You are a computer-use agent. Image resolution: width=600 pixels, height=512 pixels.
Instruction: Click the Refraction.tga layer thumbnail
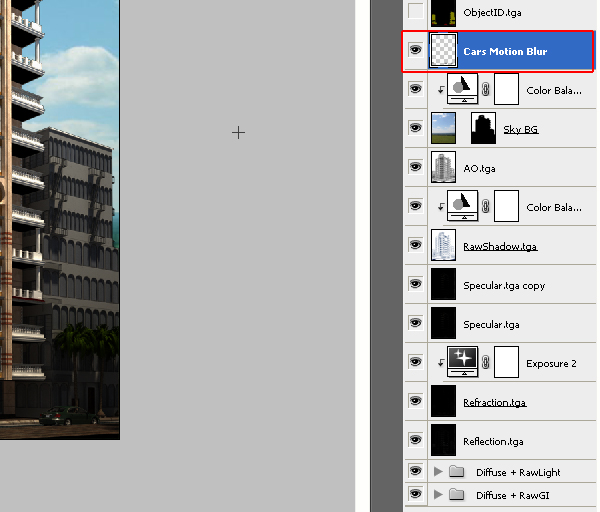pyautogui.click(x=443, y=401)
